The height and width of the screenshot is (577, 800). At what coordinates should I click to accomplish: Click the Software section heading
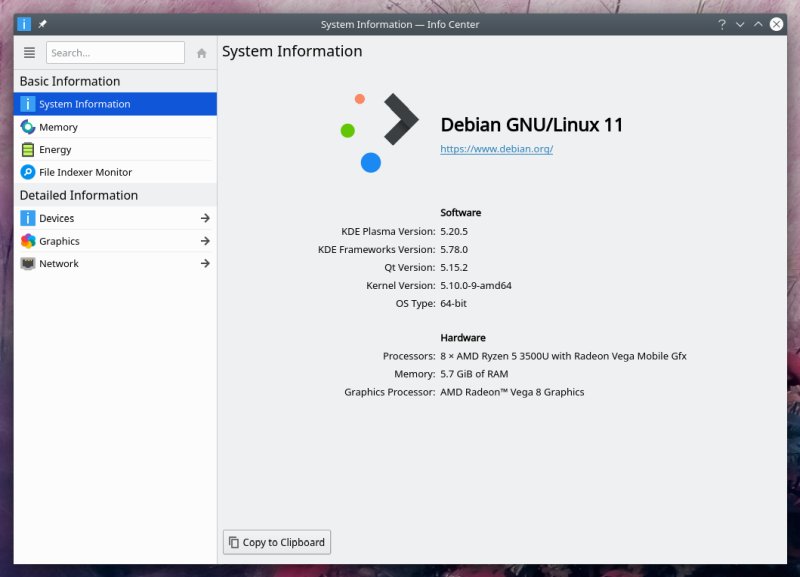point(461,213)
